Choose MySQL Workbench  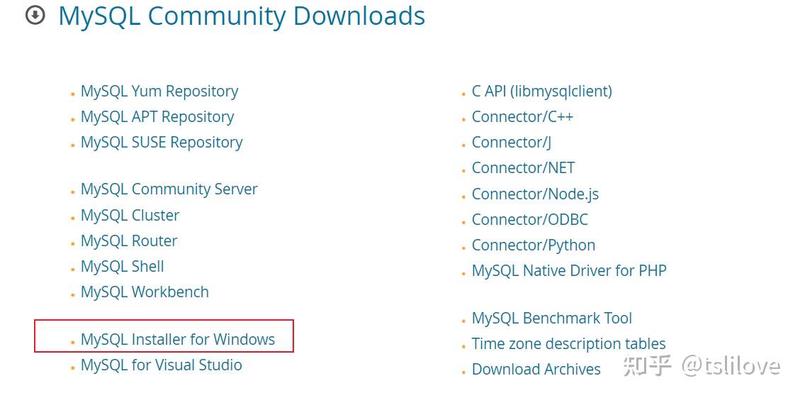click(145, 292)
